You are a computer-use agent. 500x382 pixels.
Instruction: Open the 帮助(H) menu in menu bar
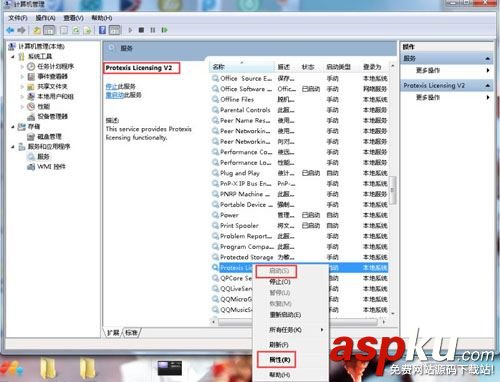[x=102, y=18]
